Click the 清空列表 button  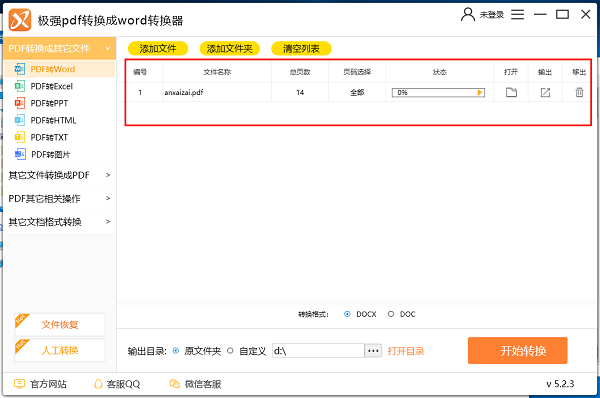301,49
